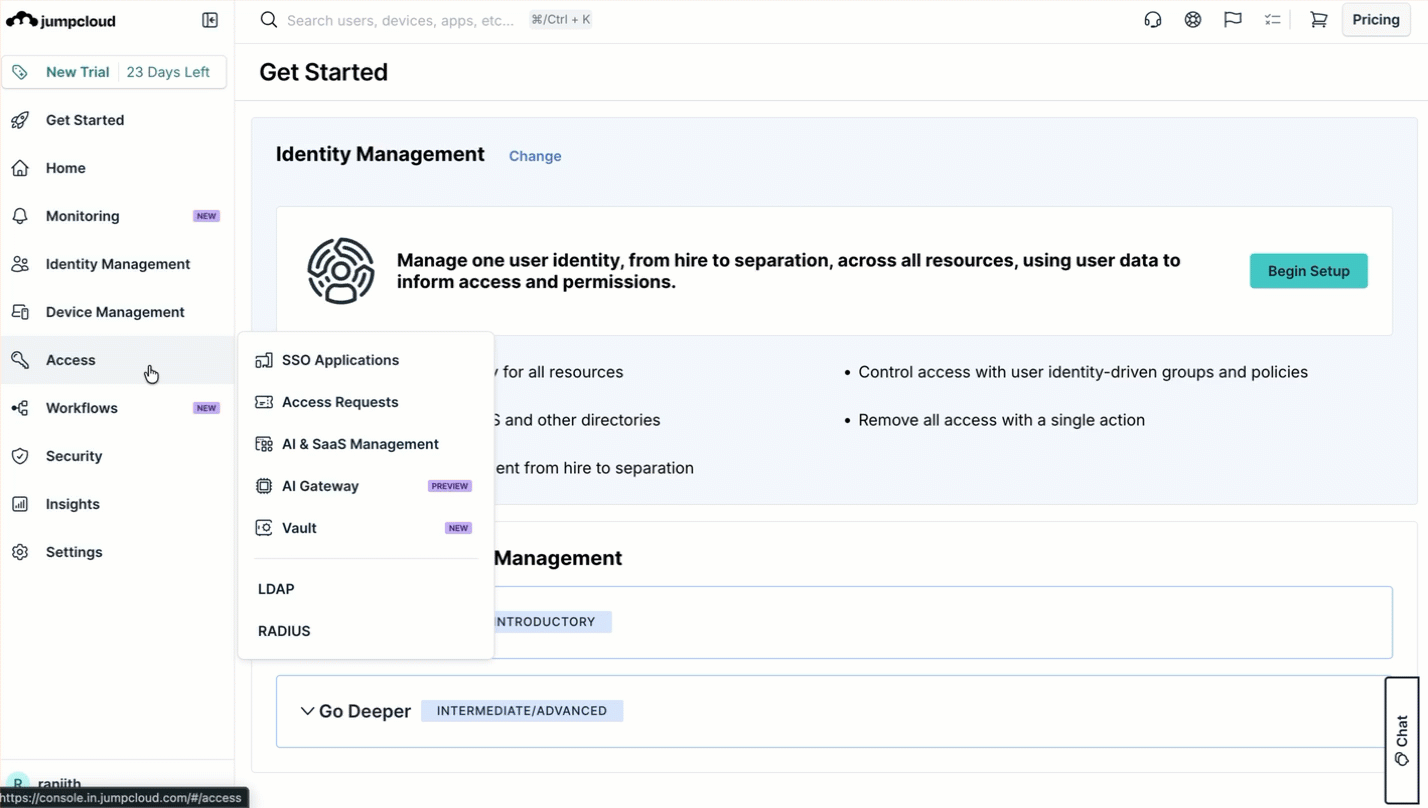Open SSO Applications from Access menu
Screen dimensions: 1428x808
coord(365,360)
